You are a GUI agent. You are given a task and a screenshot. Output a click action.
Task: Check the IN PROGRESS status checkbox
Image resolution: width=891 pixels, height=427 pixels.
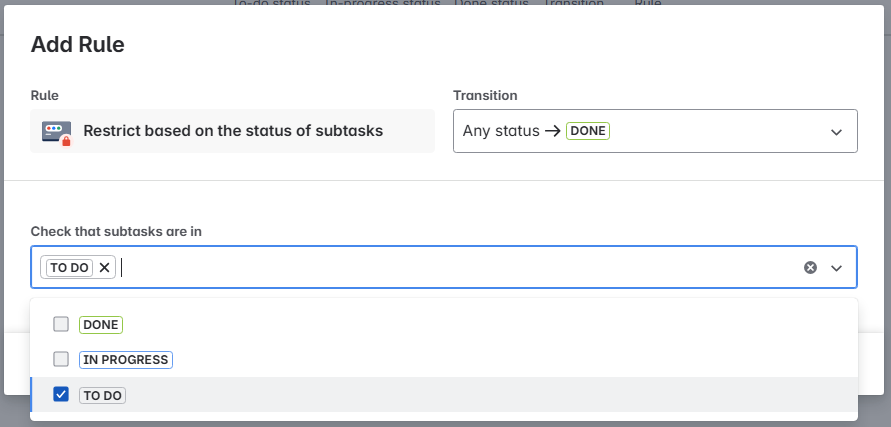[x=61, y=359]
